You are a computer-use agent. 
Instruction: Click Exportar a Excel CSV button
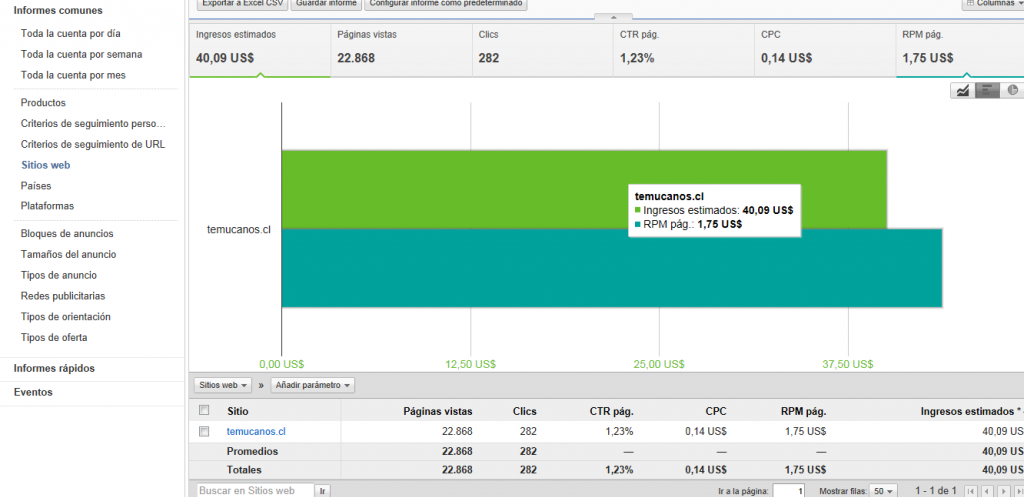pyautogui.click(x=242, y=3)
